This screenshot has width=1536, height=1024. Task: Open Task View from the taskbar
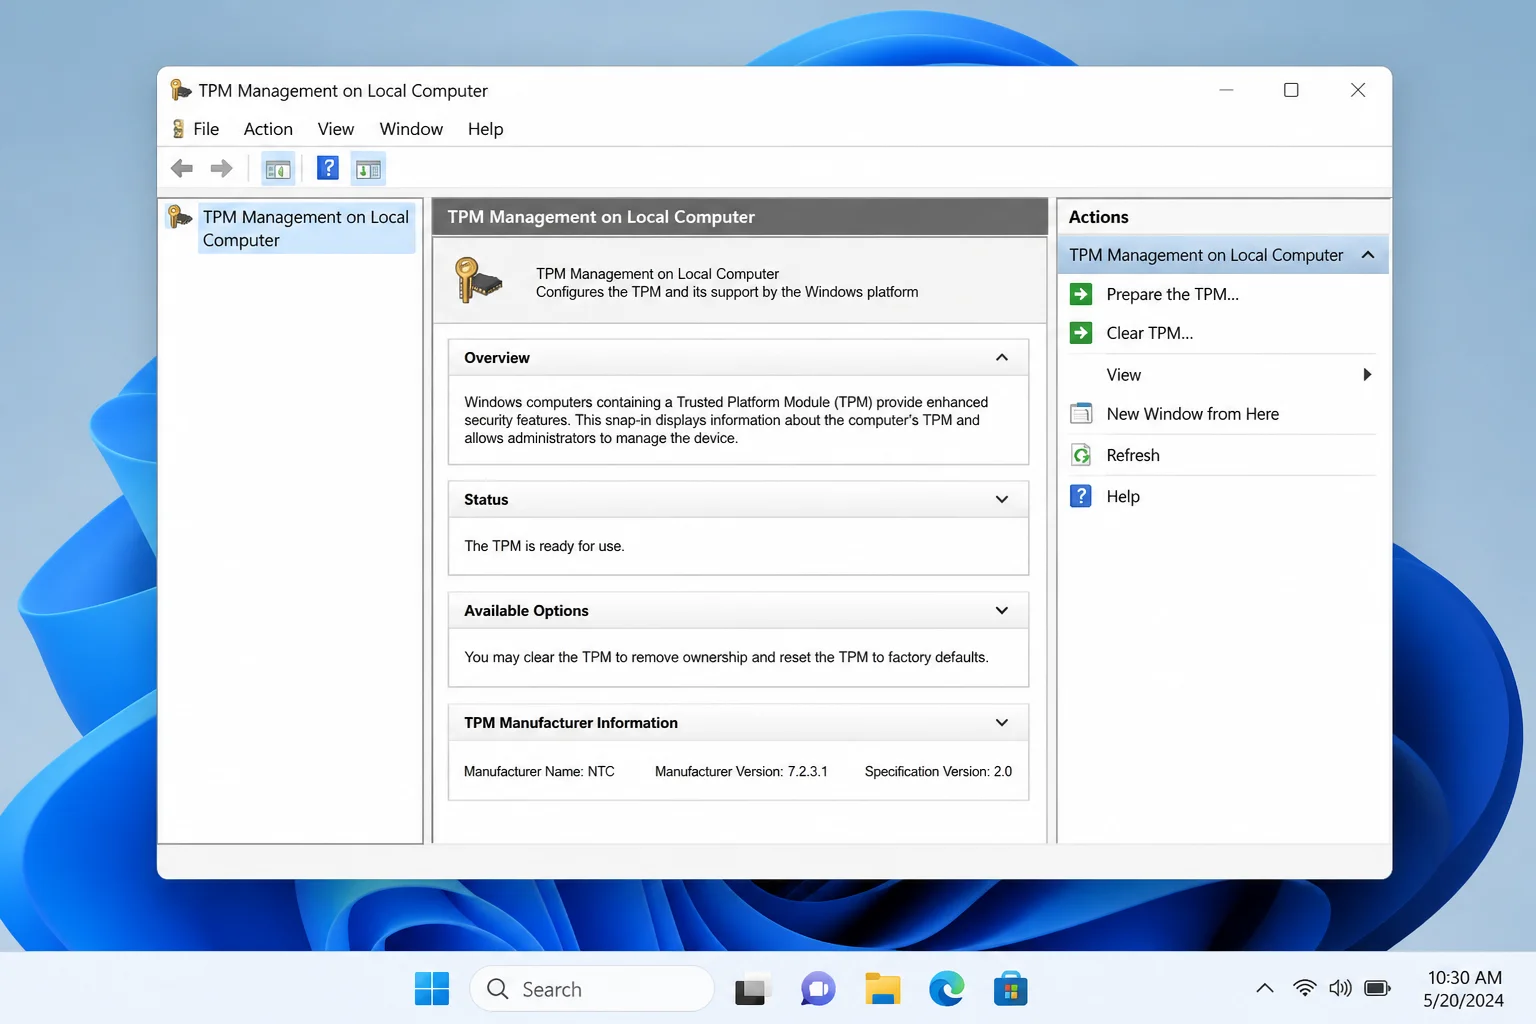click(754, 989)
